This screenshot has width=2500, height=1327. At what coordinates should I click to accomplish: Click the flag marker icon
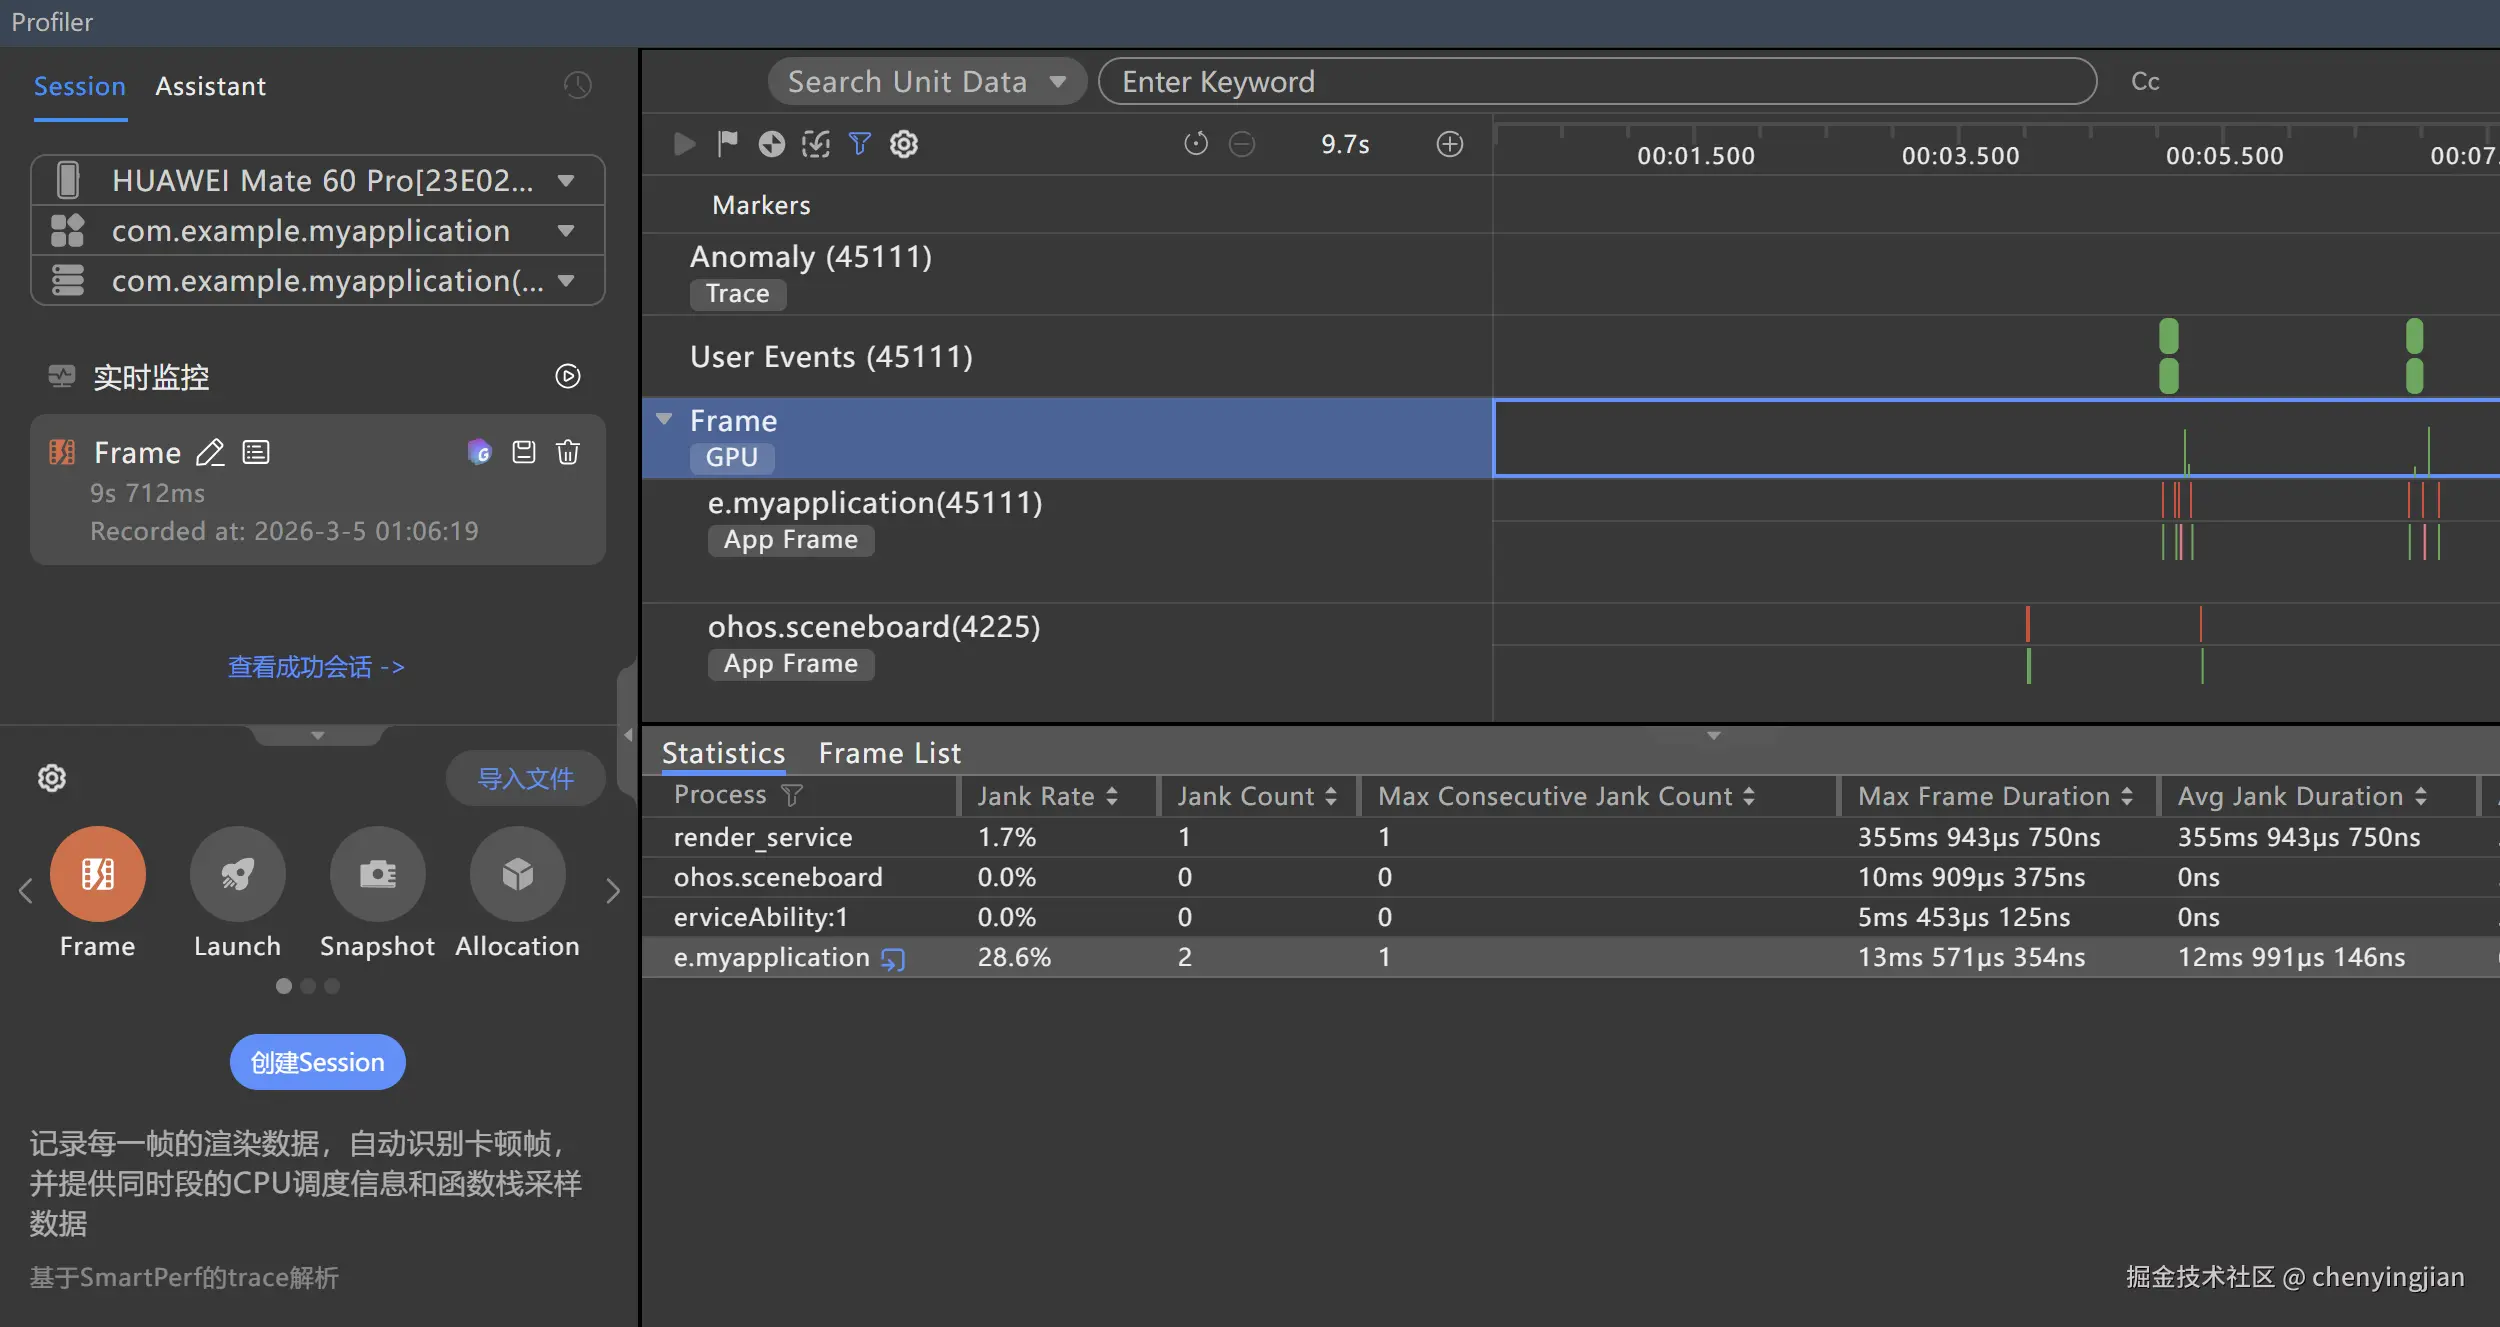pyautogui.click(x=727, y=144)
